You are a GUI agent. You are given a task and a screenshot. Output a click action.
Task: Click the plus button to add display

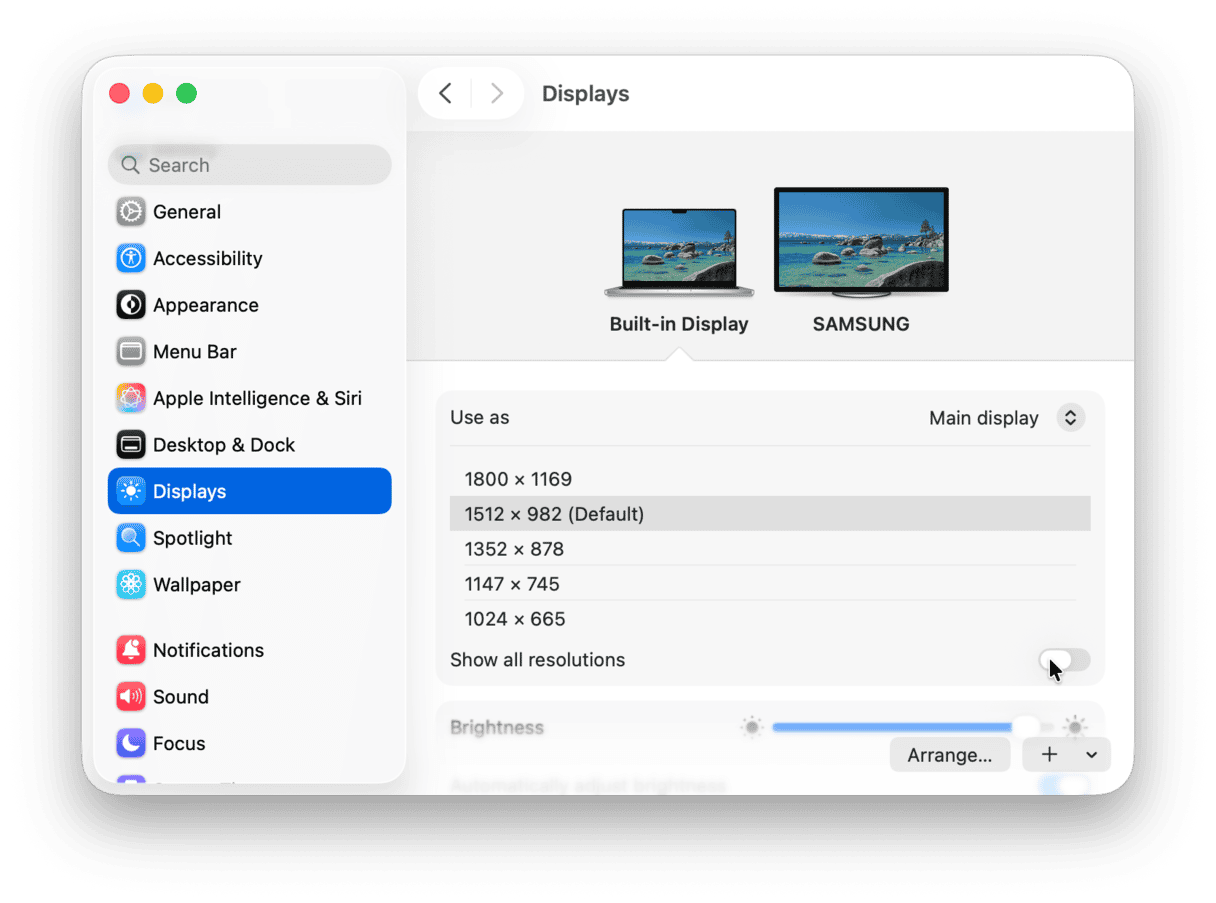(x=1049, y=755)
